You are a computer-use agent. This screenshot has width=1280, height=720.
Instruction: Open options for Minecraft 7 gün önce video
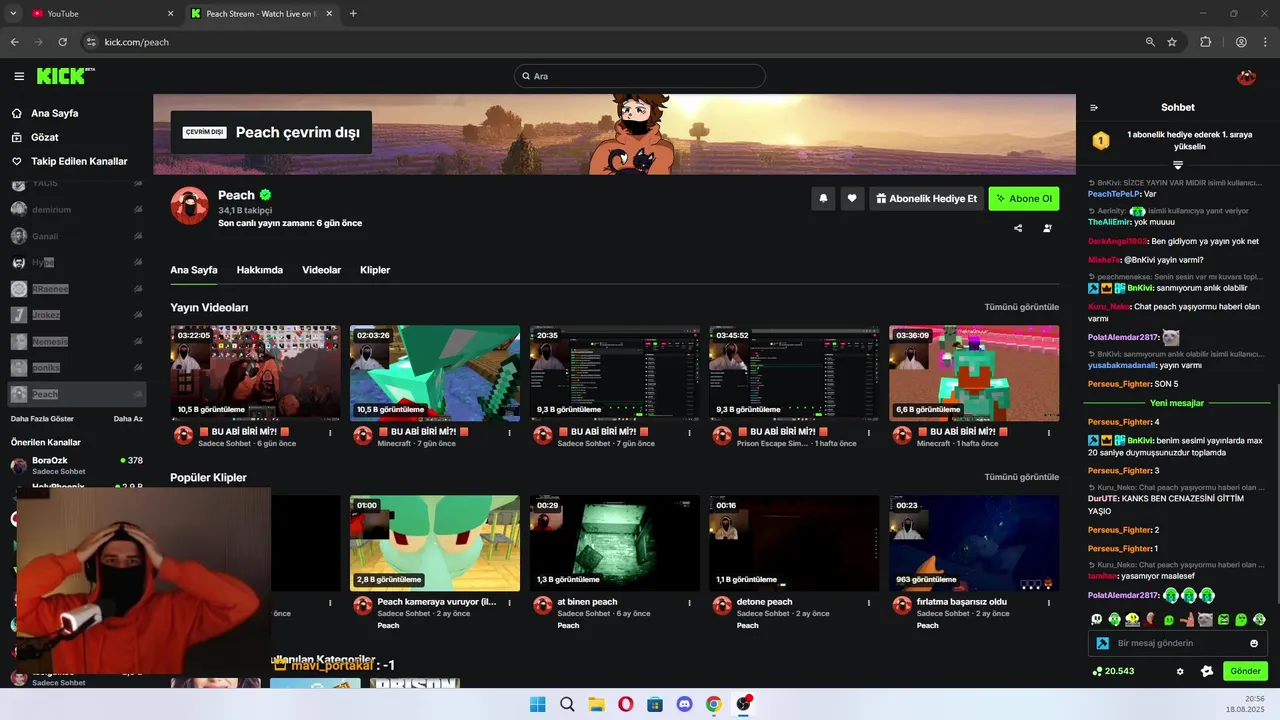click(510, 433)
